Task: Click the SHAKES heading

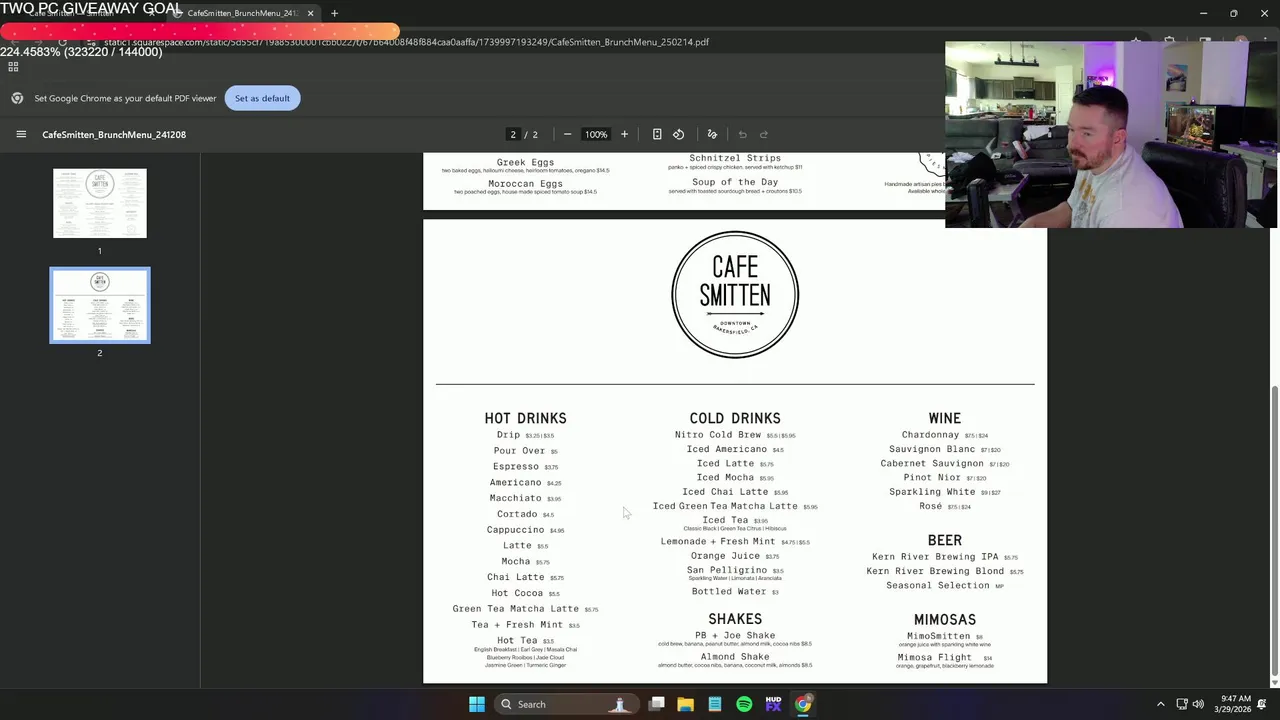Action: point(735,619)
